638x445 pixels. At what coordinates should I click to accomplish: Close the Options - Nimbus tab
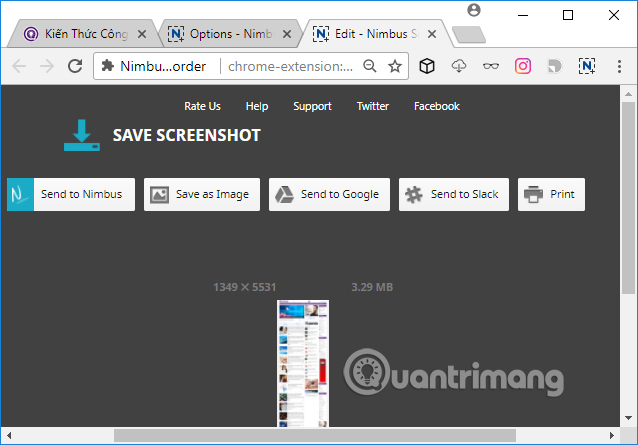click(x=287, y=34)
